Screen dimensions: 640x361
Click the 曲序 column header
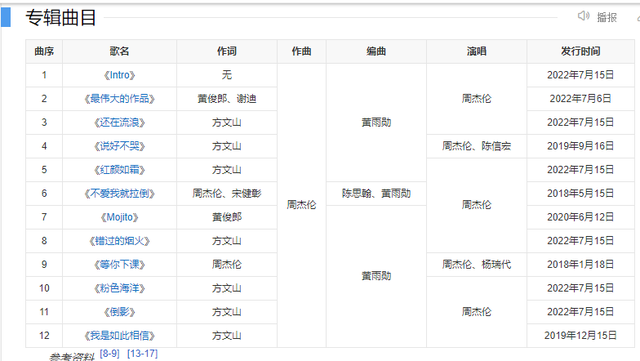tap(44, 51)
